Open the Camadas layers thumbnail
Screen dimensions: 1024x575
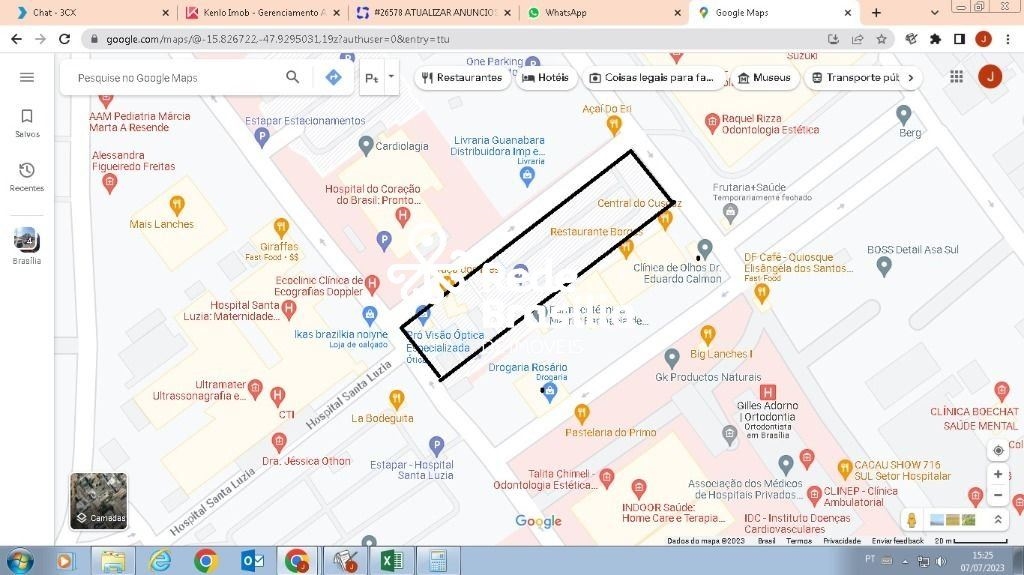coord(99,501)
